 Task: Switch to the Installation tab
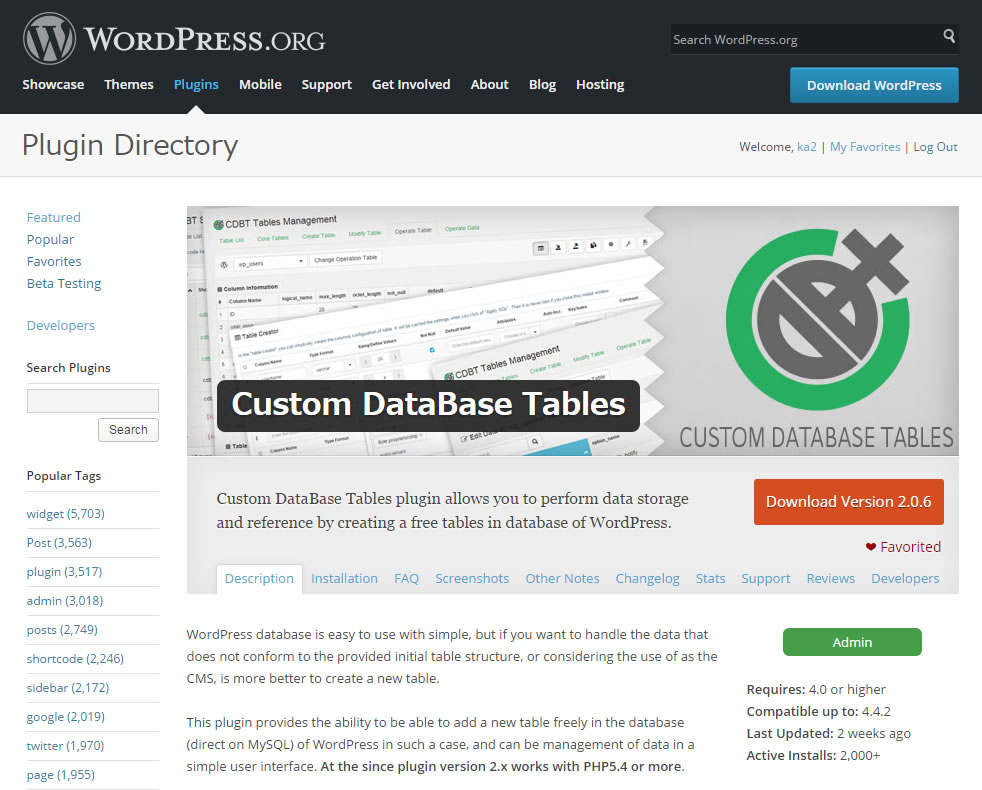[x=344, y=578]
